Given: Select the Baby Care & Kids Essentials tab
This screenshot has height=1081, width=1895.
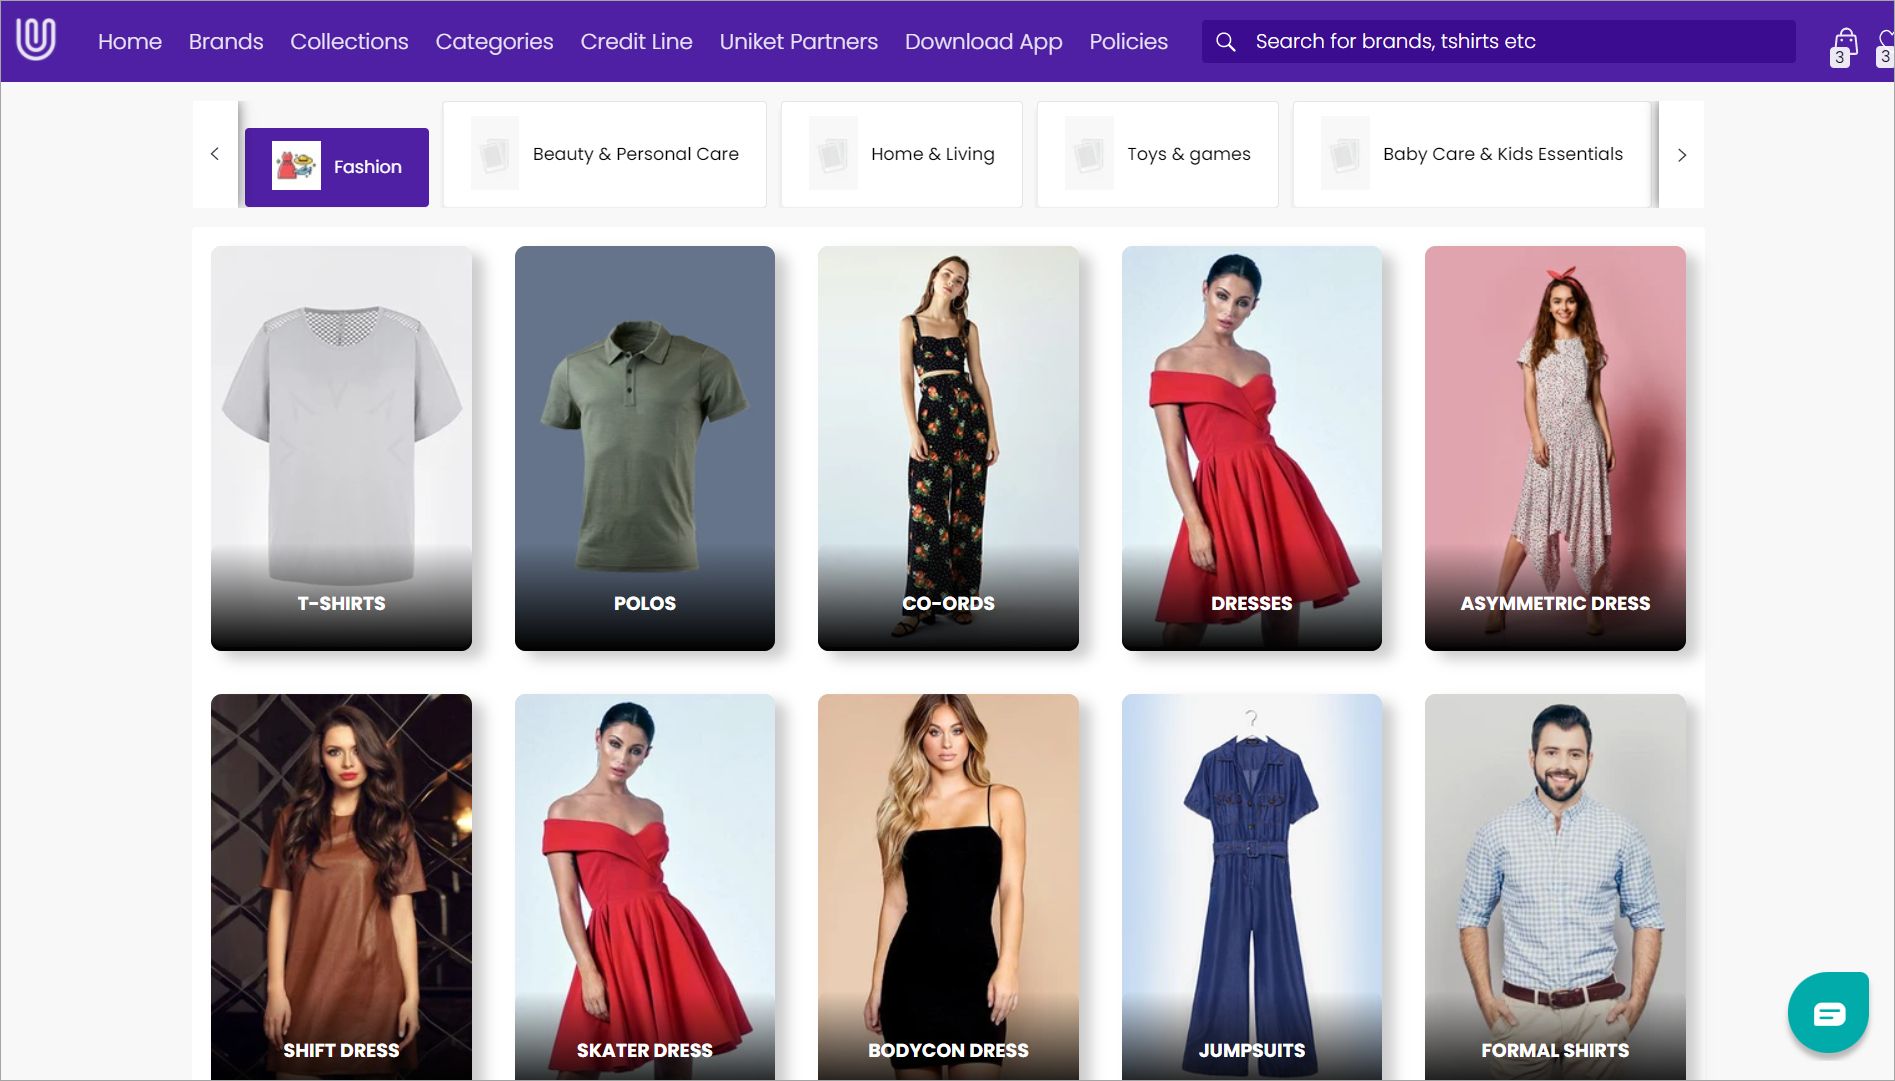Looking at the screenshot, I should [x=1471, y=154].
